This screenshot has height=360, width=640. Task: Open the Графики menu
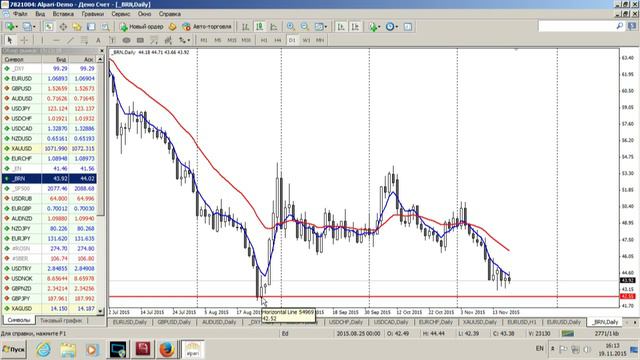[93, 14]
